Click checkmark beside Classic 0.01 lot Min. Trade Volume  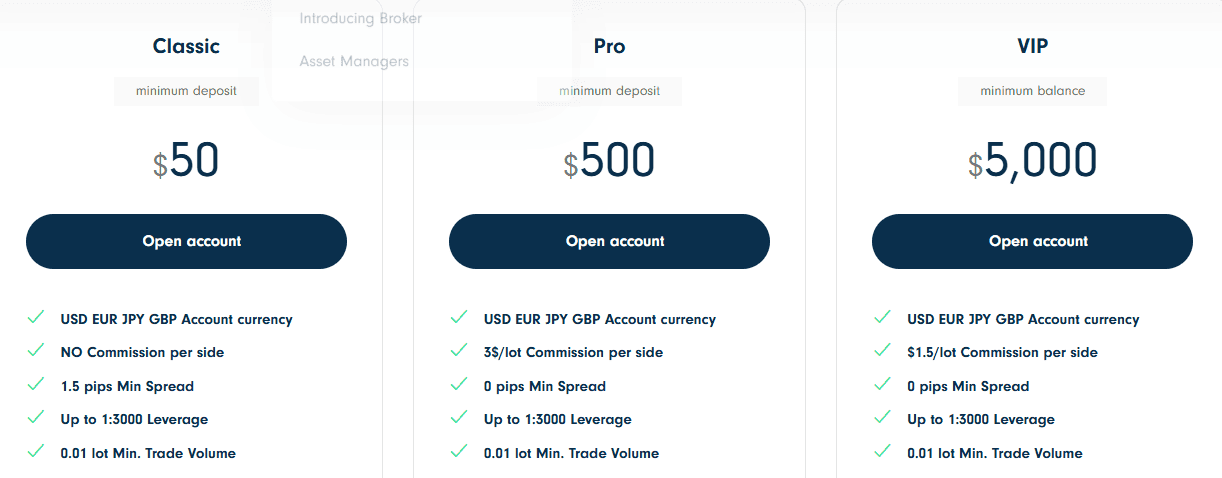[x=36, y=452]
